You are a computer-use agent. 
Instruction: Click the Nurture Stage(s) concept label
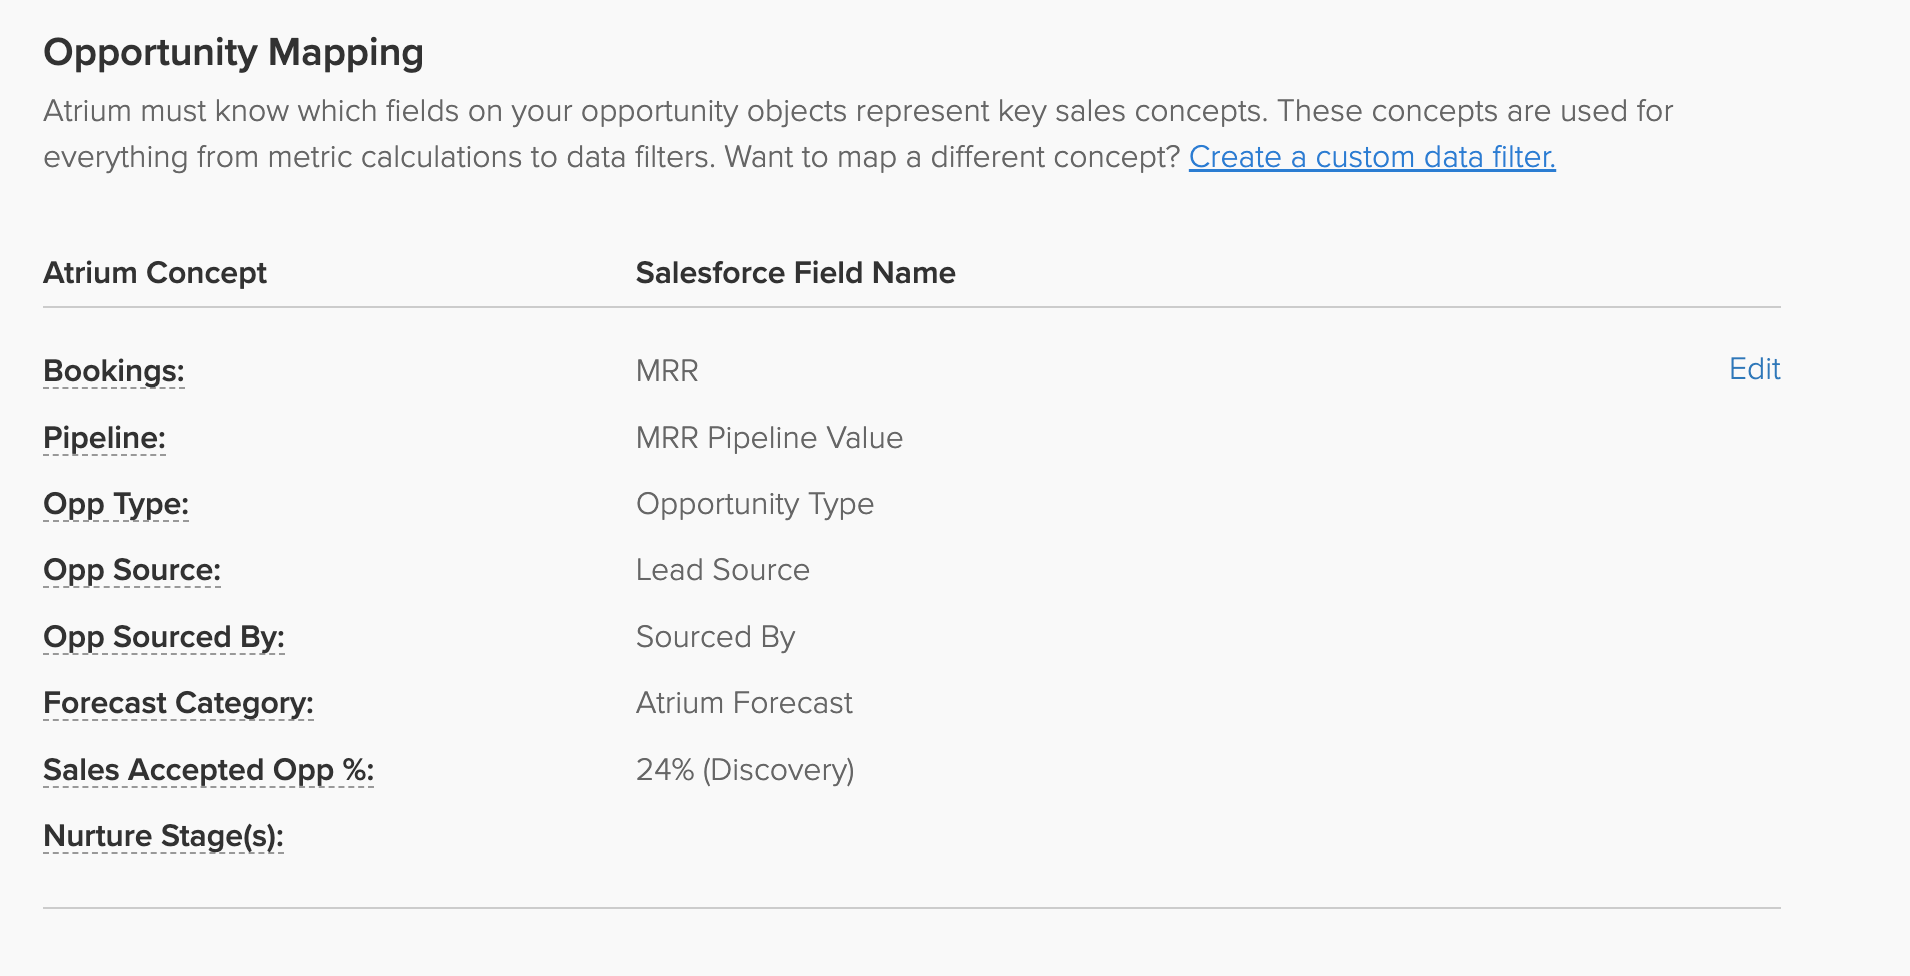click(x=163, y=836)
